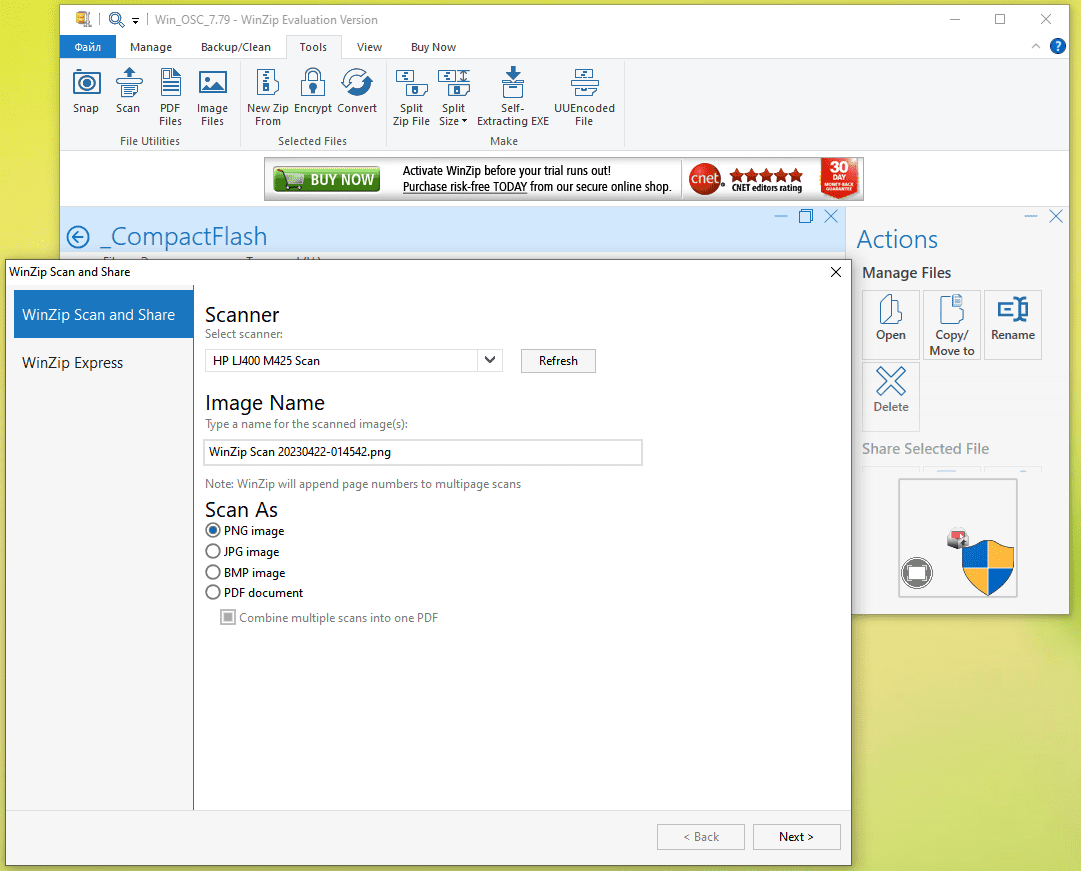Select the Tools ribbon tab
Image resolution: width=1081 pixels, height=871 pixels.
(313, 47)
